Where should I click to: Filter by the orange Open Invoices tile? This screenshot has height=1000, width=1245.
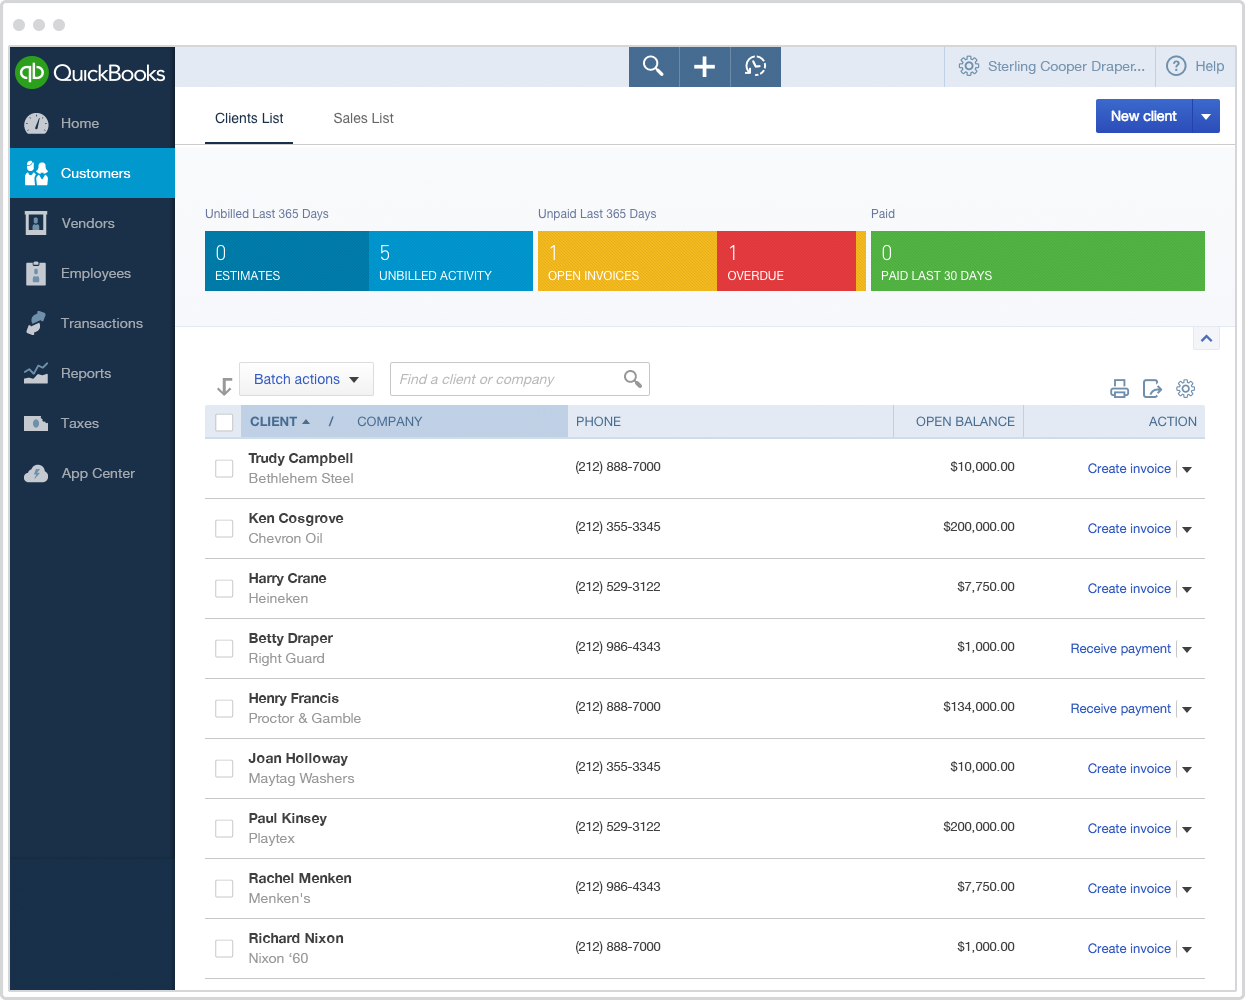coord(627,261)
